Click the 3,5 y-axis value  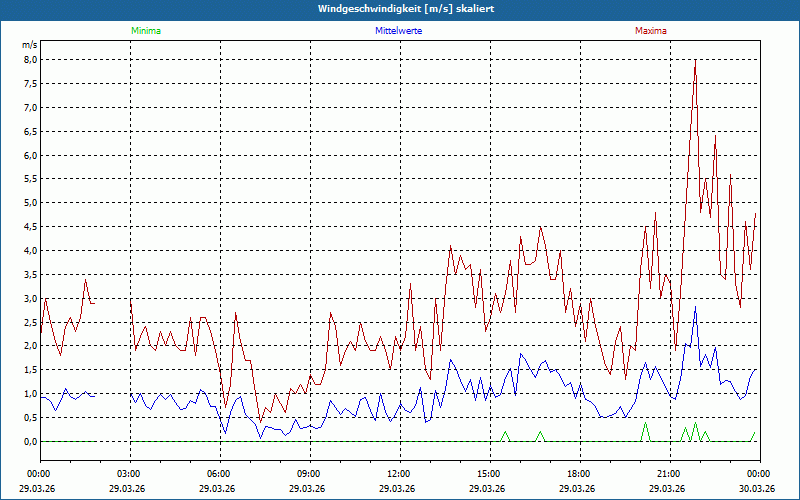(30, 274)
